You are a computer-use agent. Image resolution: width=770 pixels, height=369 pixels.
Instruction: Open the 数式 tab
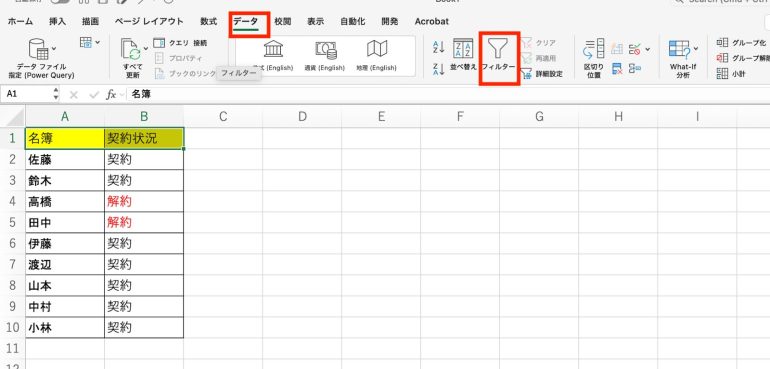click(209, 22)
